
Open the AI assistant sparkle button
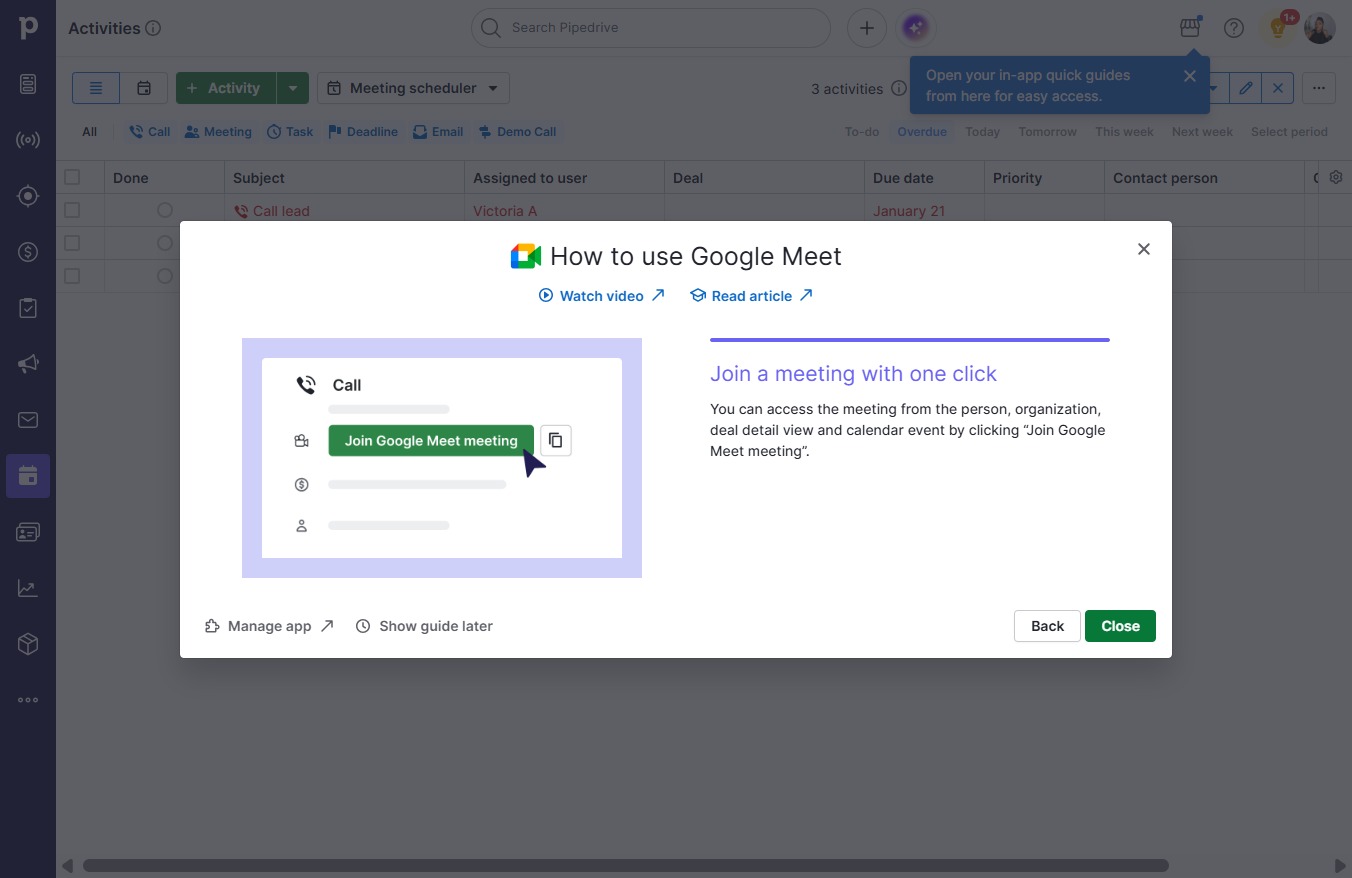point(916,28)
